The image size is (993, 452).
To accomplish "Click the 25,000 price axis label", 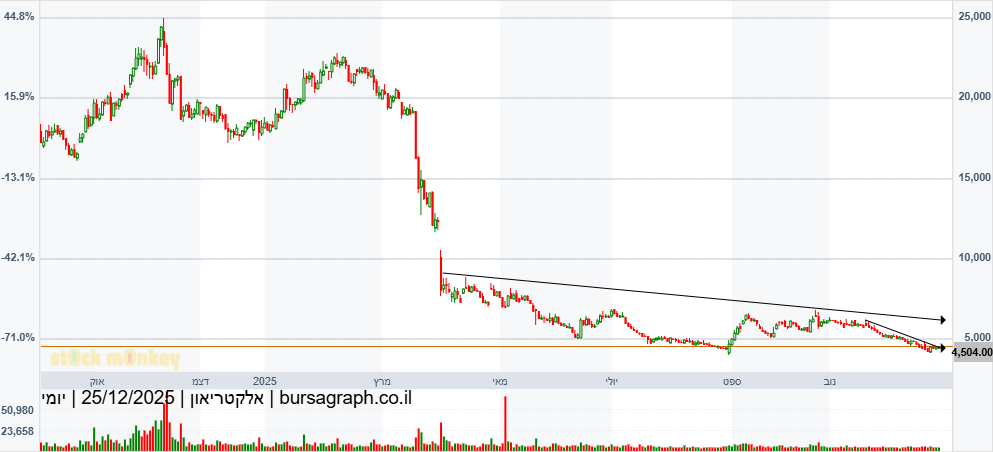I will click(x=974, y=17).
